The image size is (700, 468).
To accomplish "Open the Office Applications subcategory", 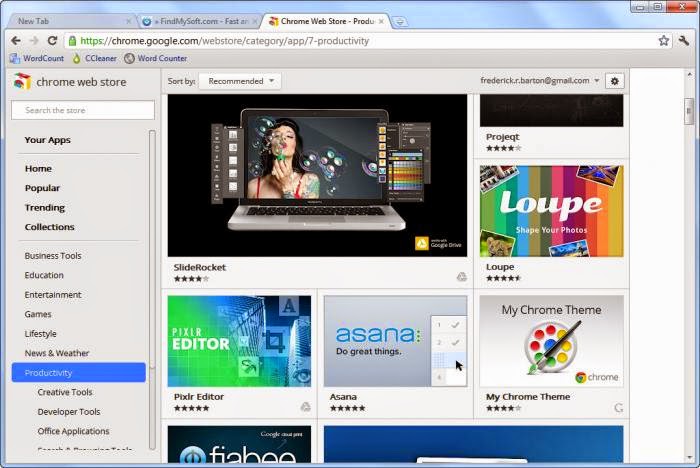I will (74, 431).
